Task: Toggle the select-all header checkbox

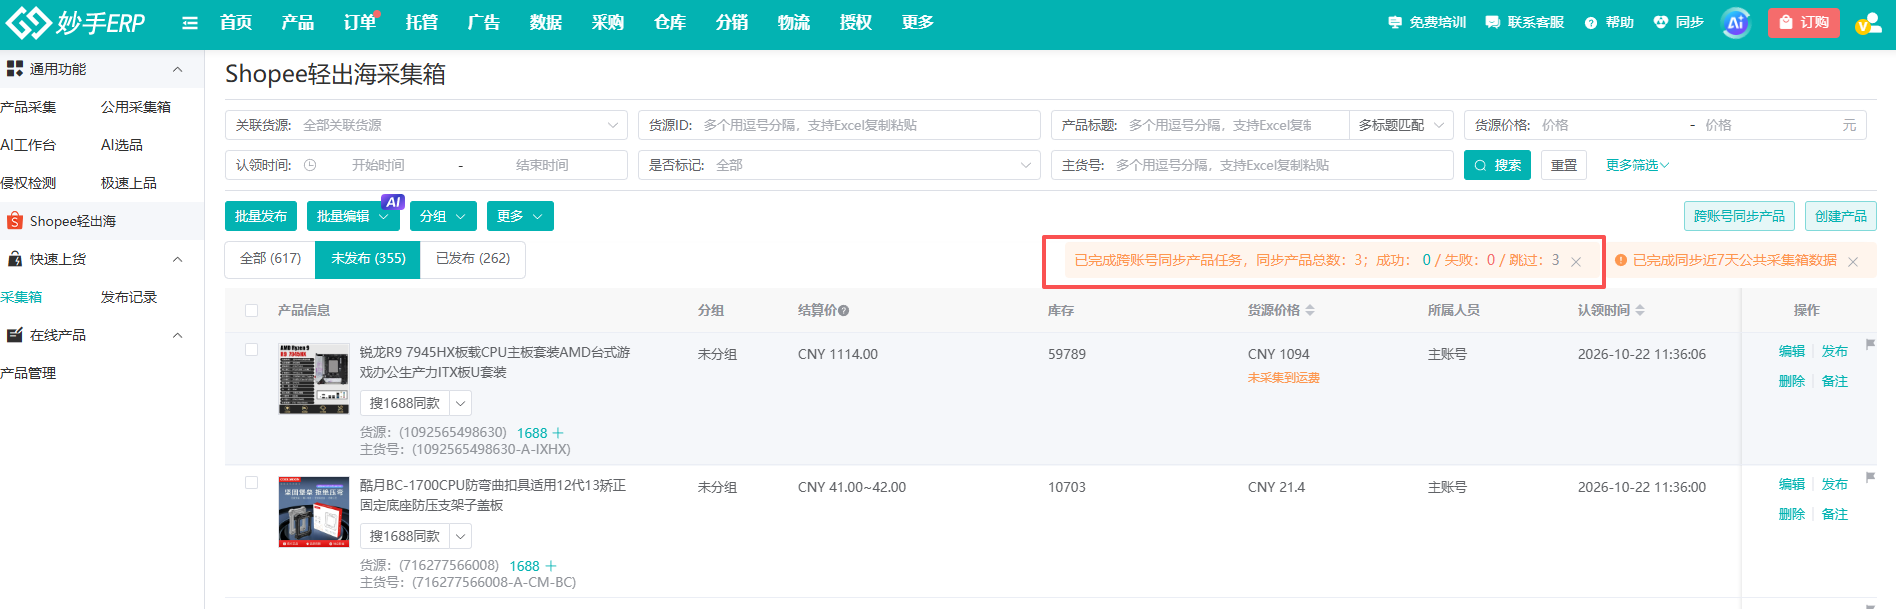Action: (251, 310)
